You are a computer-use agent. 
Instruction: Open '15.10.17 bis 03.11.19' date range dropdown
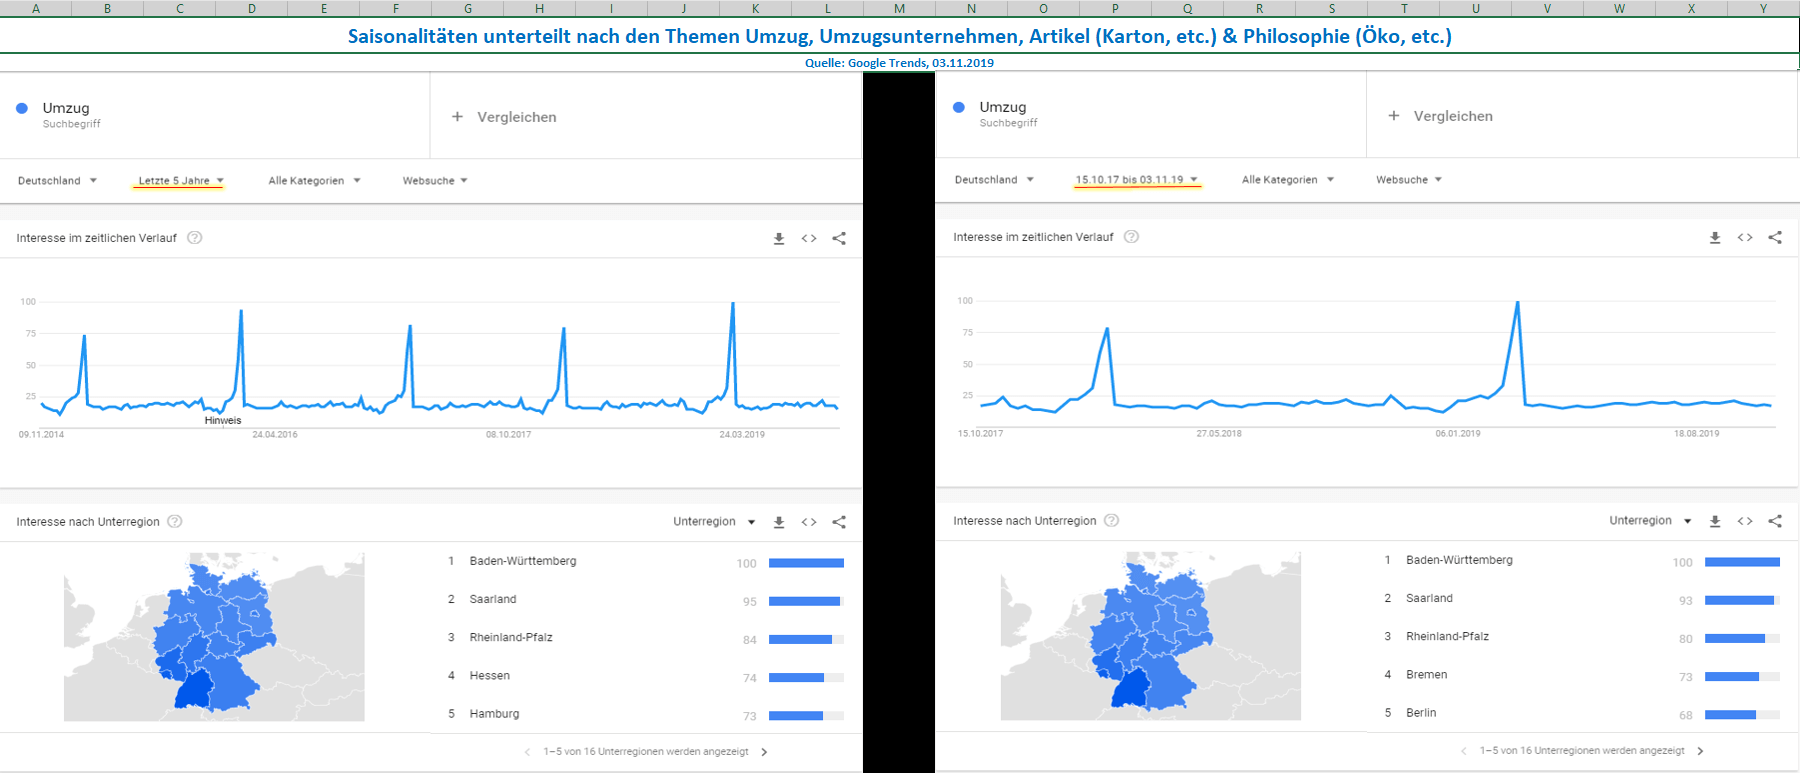pyautogui.click(x=1136, y=180)
